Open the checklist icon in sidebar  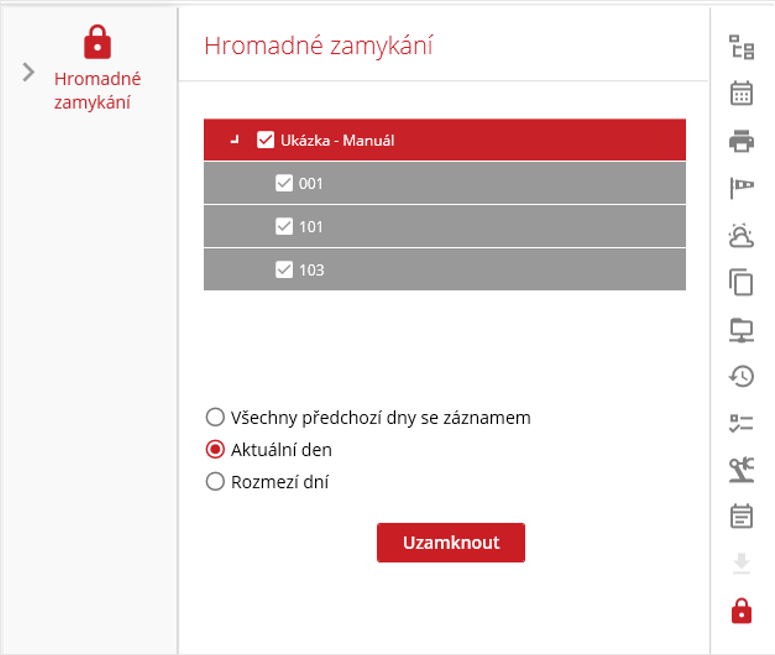[x=741, y=423]
